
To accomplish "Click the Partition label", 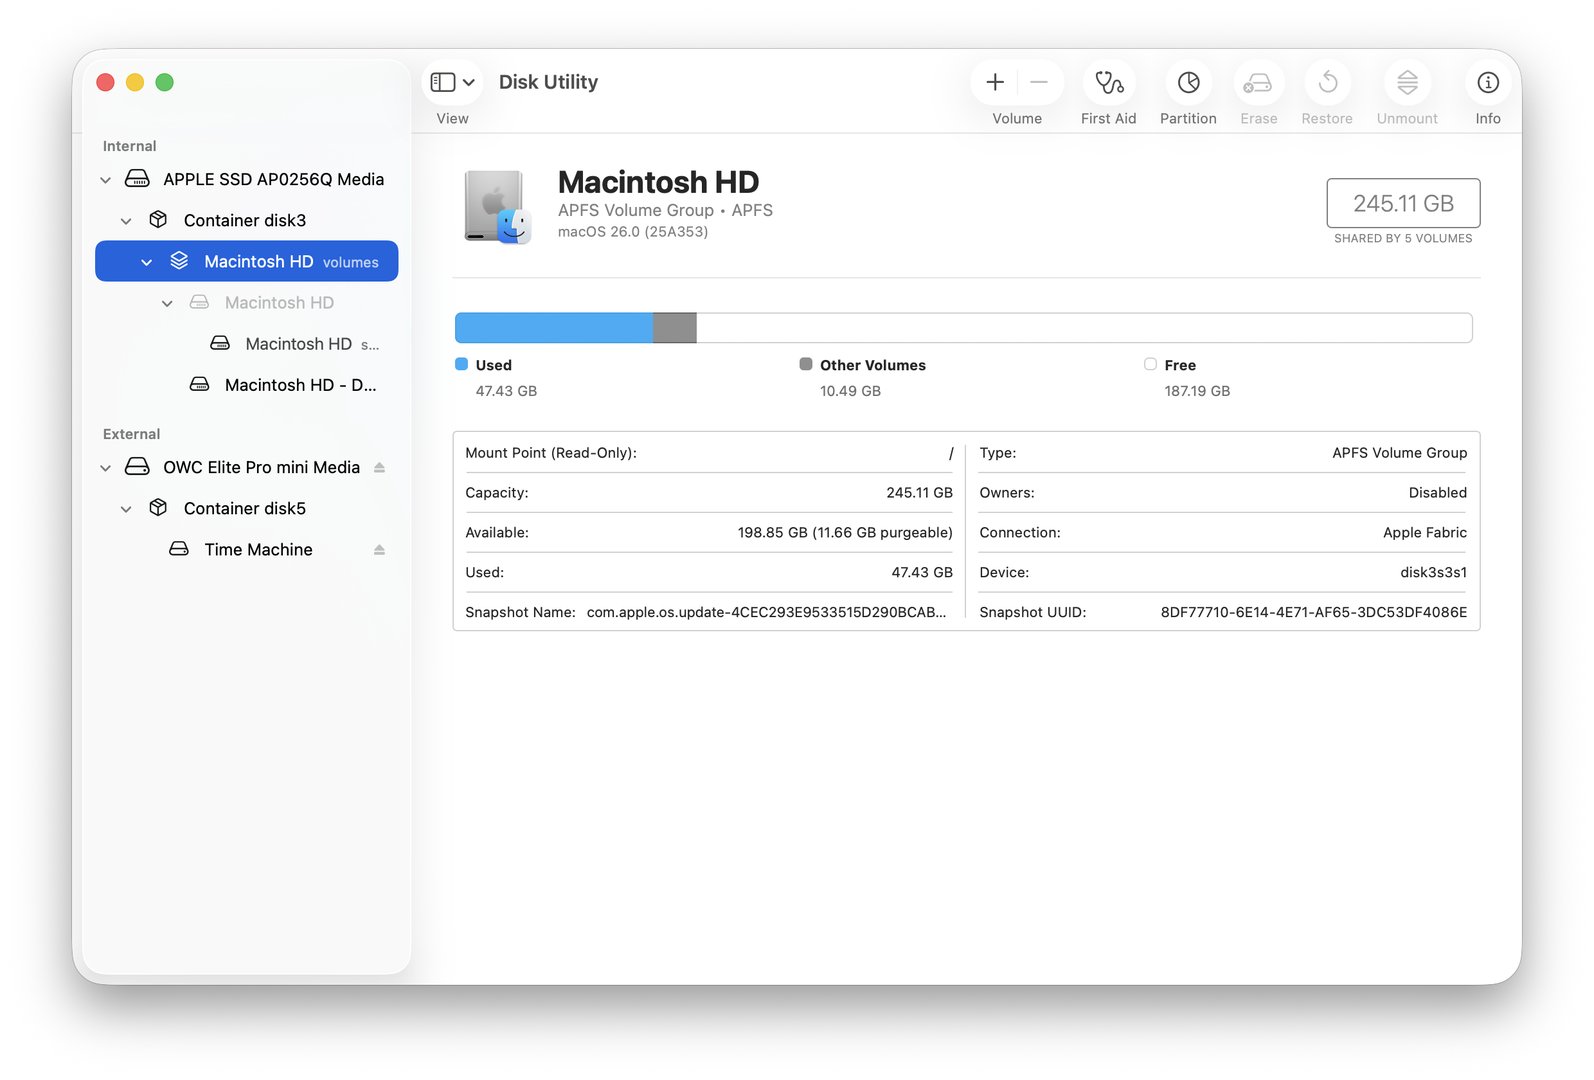I will 1188,118.
